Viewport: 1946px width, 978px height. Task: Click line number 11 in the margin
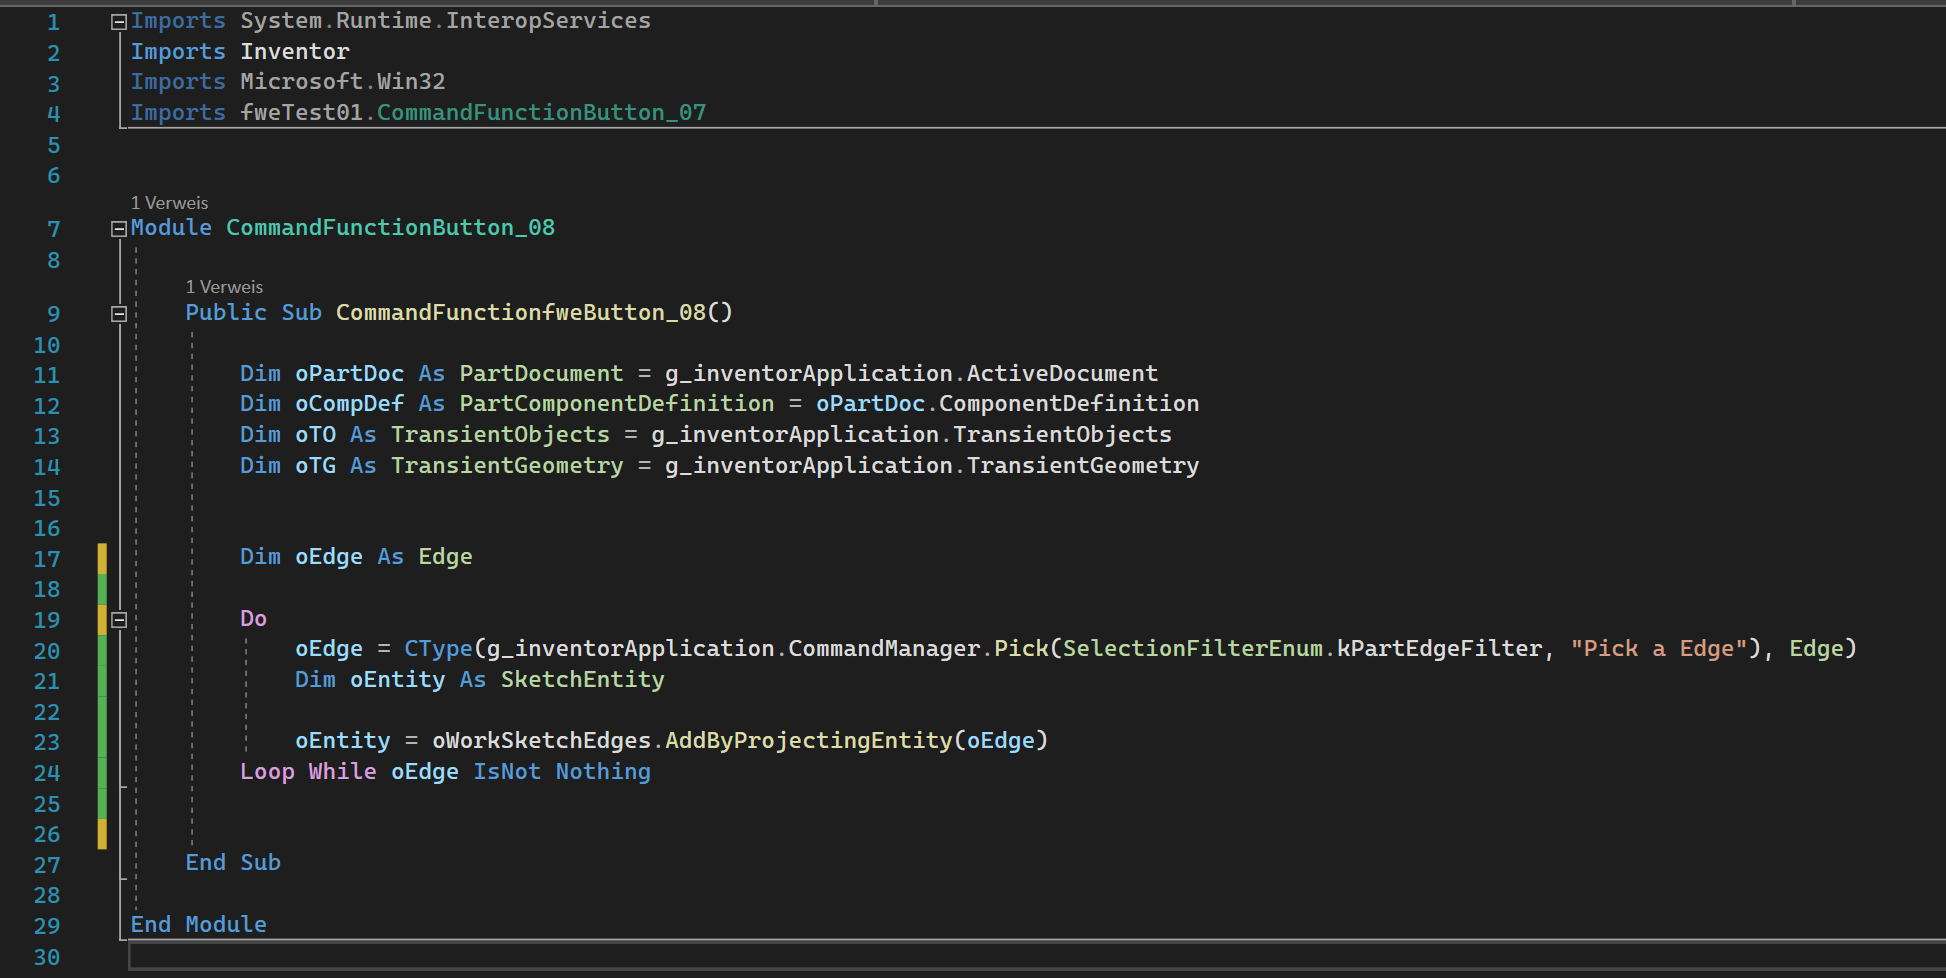click(x=47, y=375)
